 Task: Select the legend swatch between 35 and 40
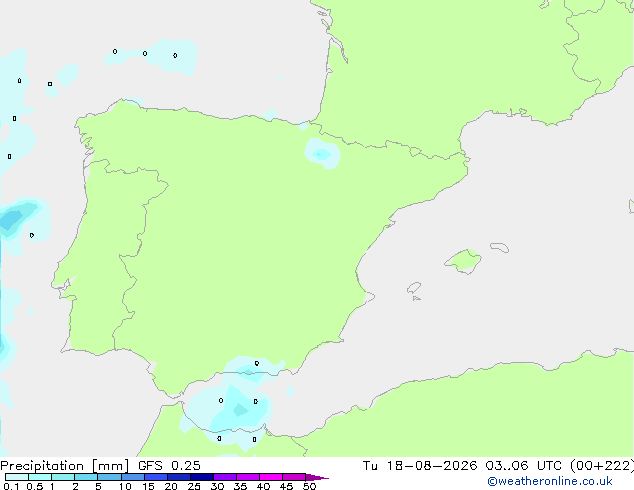click(248, 477)
